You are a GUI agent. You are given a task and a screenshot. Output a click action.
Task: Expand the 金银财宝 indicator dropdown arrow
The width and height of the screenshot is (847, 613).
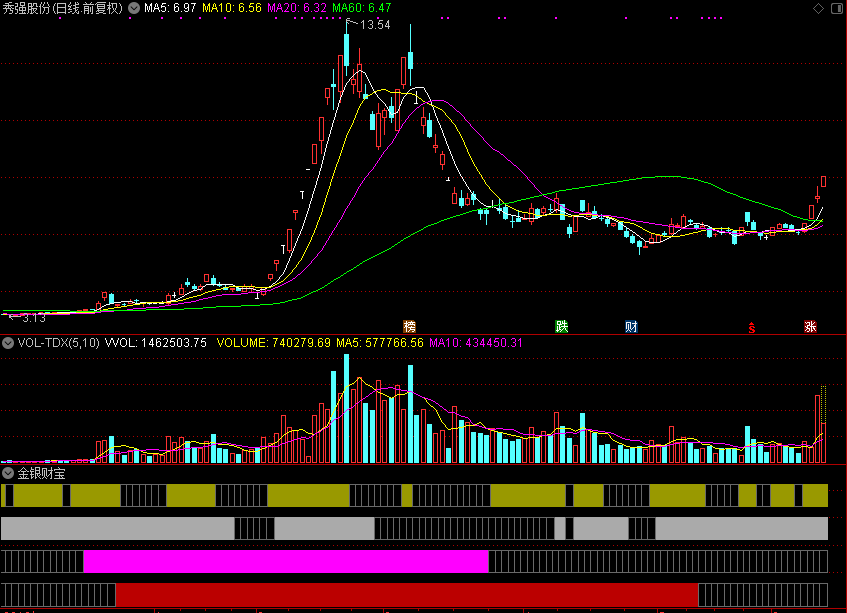pyautogui.click(x=8, y=474)
